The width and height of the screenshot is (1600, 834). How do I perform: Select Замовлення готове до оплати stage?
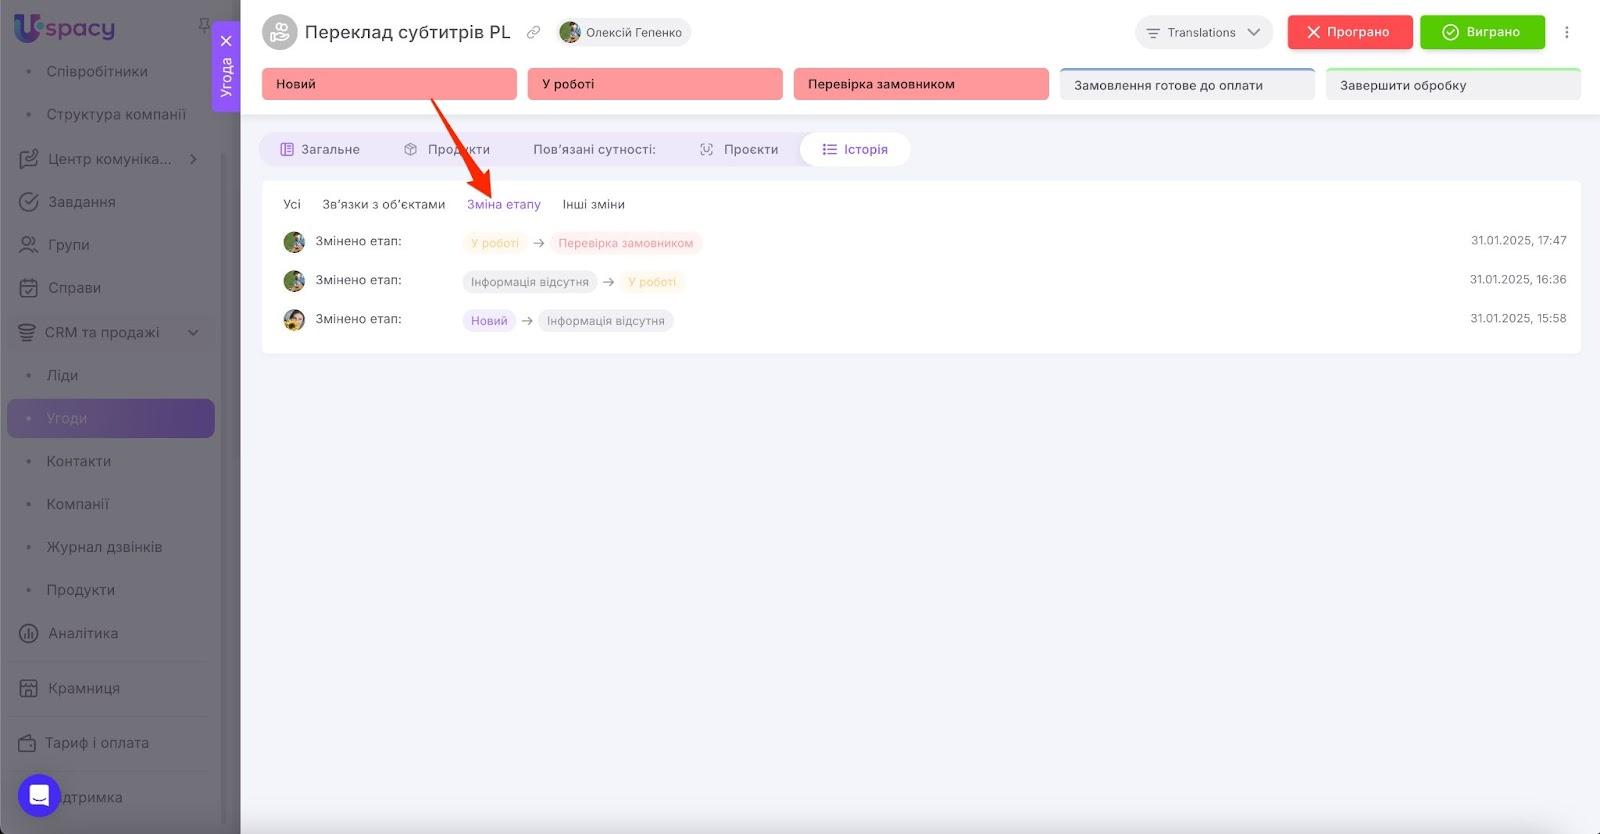[x=1187, y=84]
